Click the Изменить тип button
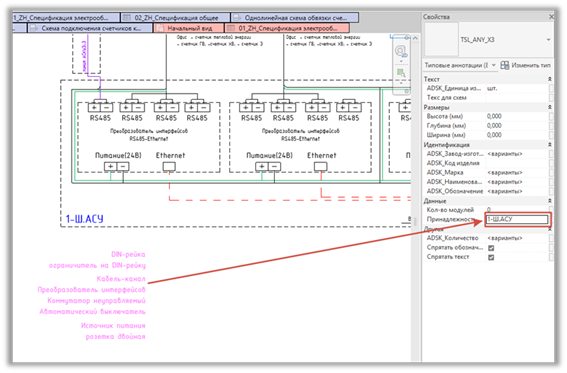This screenshot has width=567, height=373. click(x=526, y=65)
